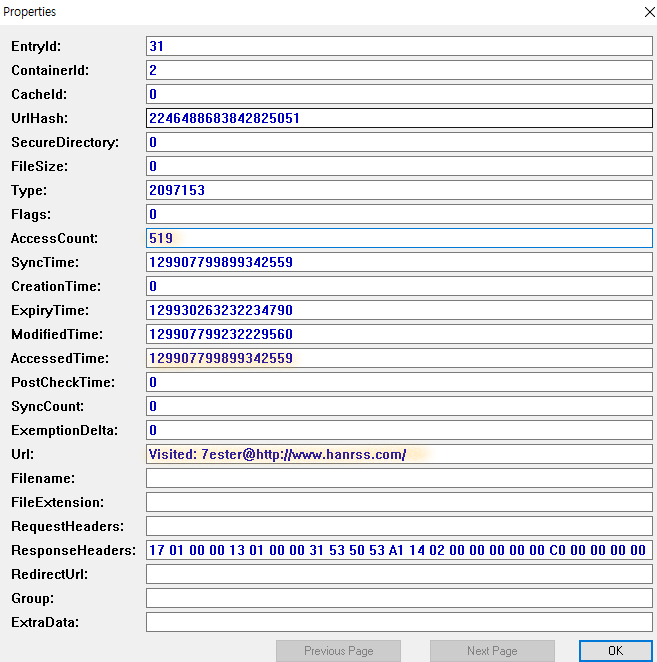Focus the UrlHash field

pyautogui.click(x=399, y=118)
